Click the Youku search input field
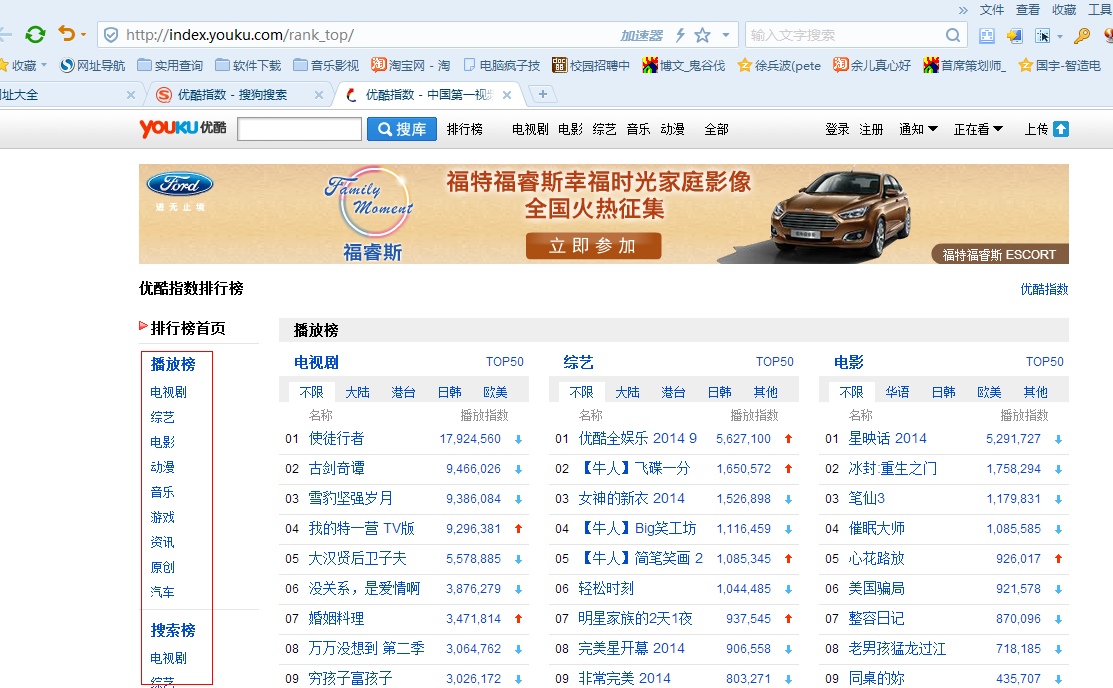The height and width of the screenshot is (688, 1113). point(300,129)
